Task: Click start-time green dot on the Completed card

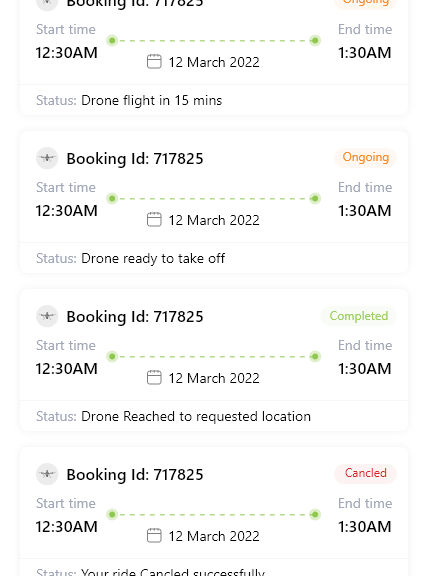Action: coord(112,356)
